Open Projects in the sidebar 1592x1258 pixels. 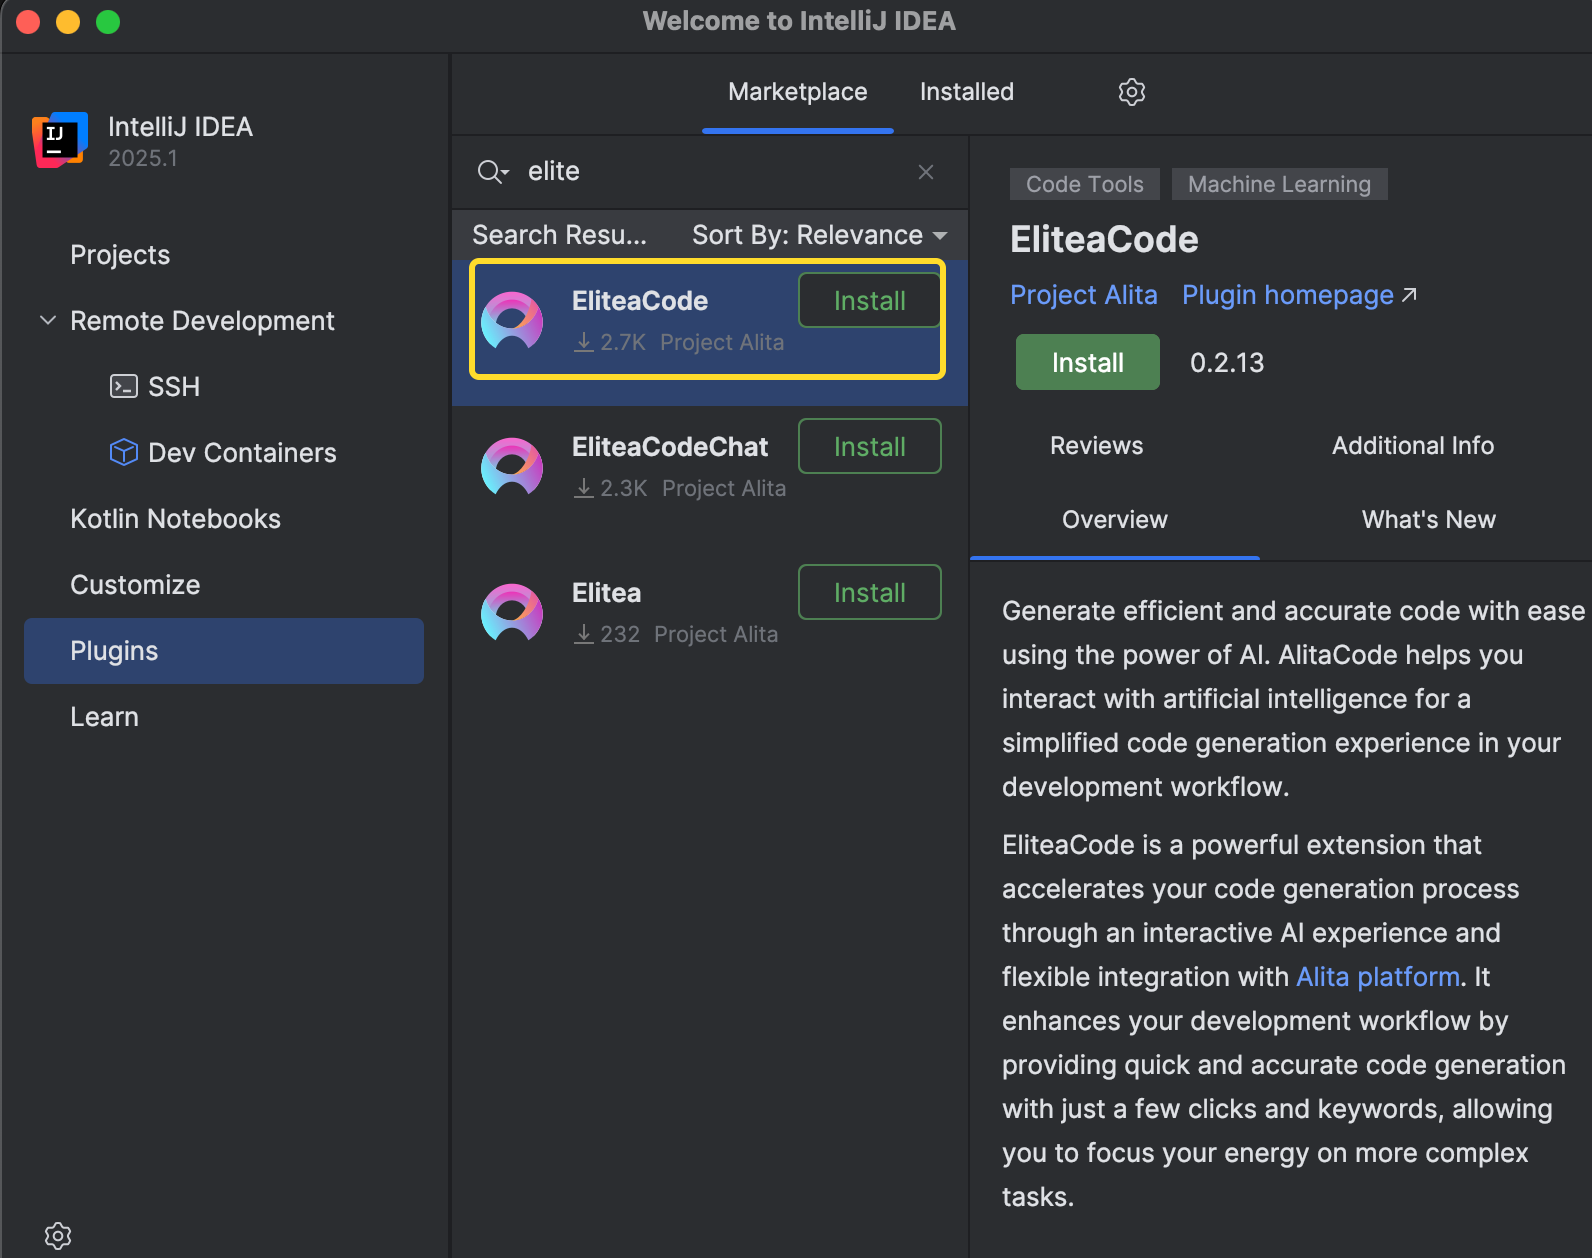coord(120,255)
